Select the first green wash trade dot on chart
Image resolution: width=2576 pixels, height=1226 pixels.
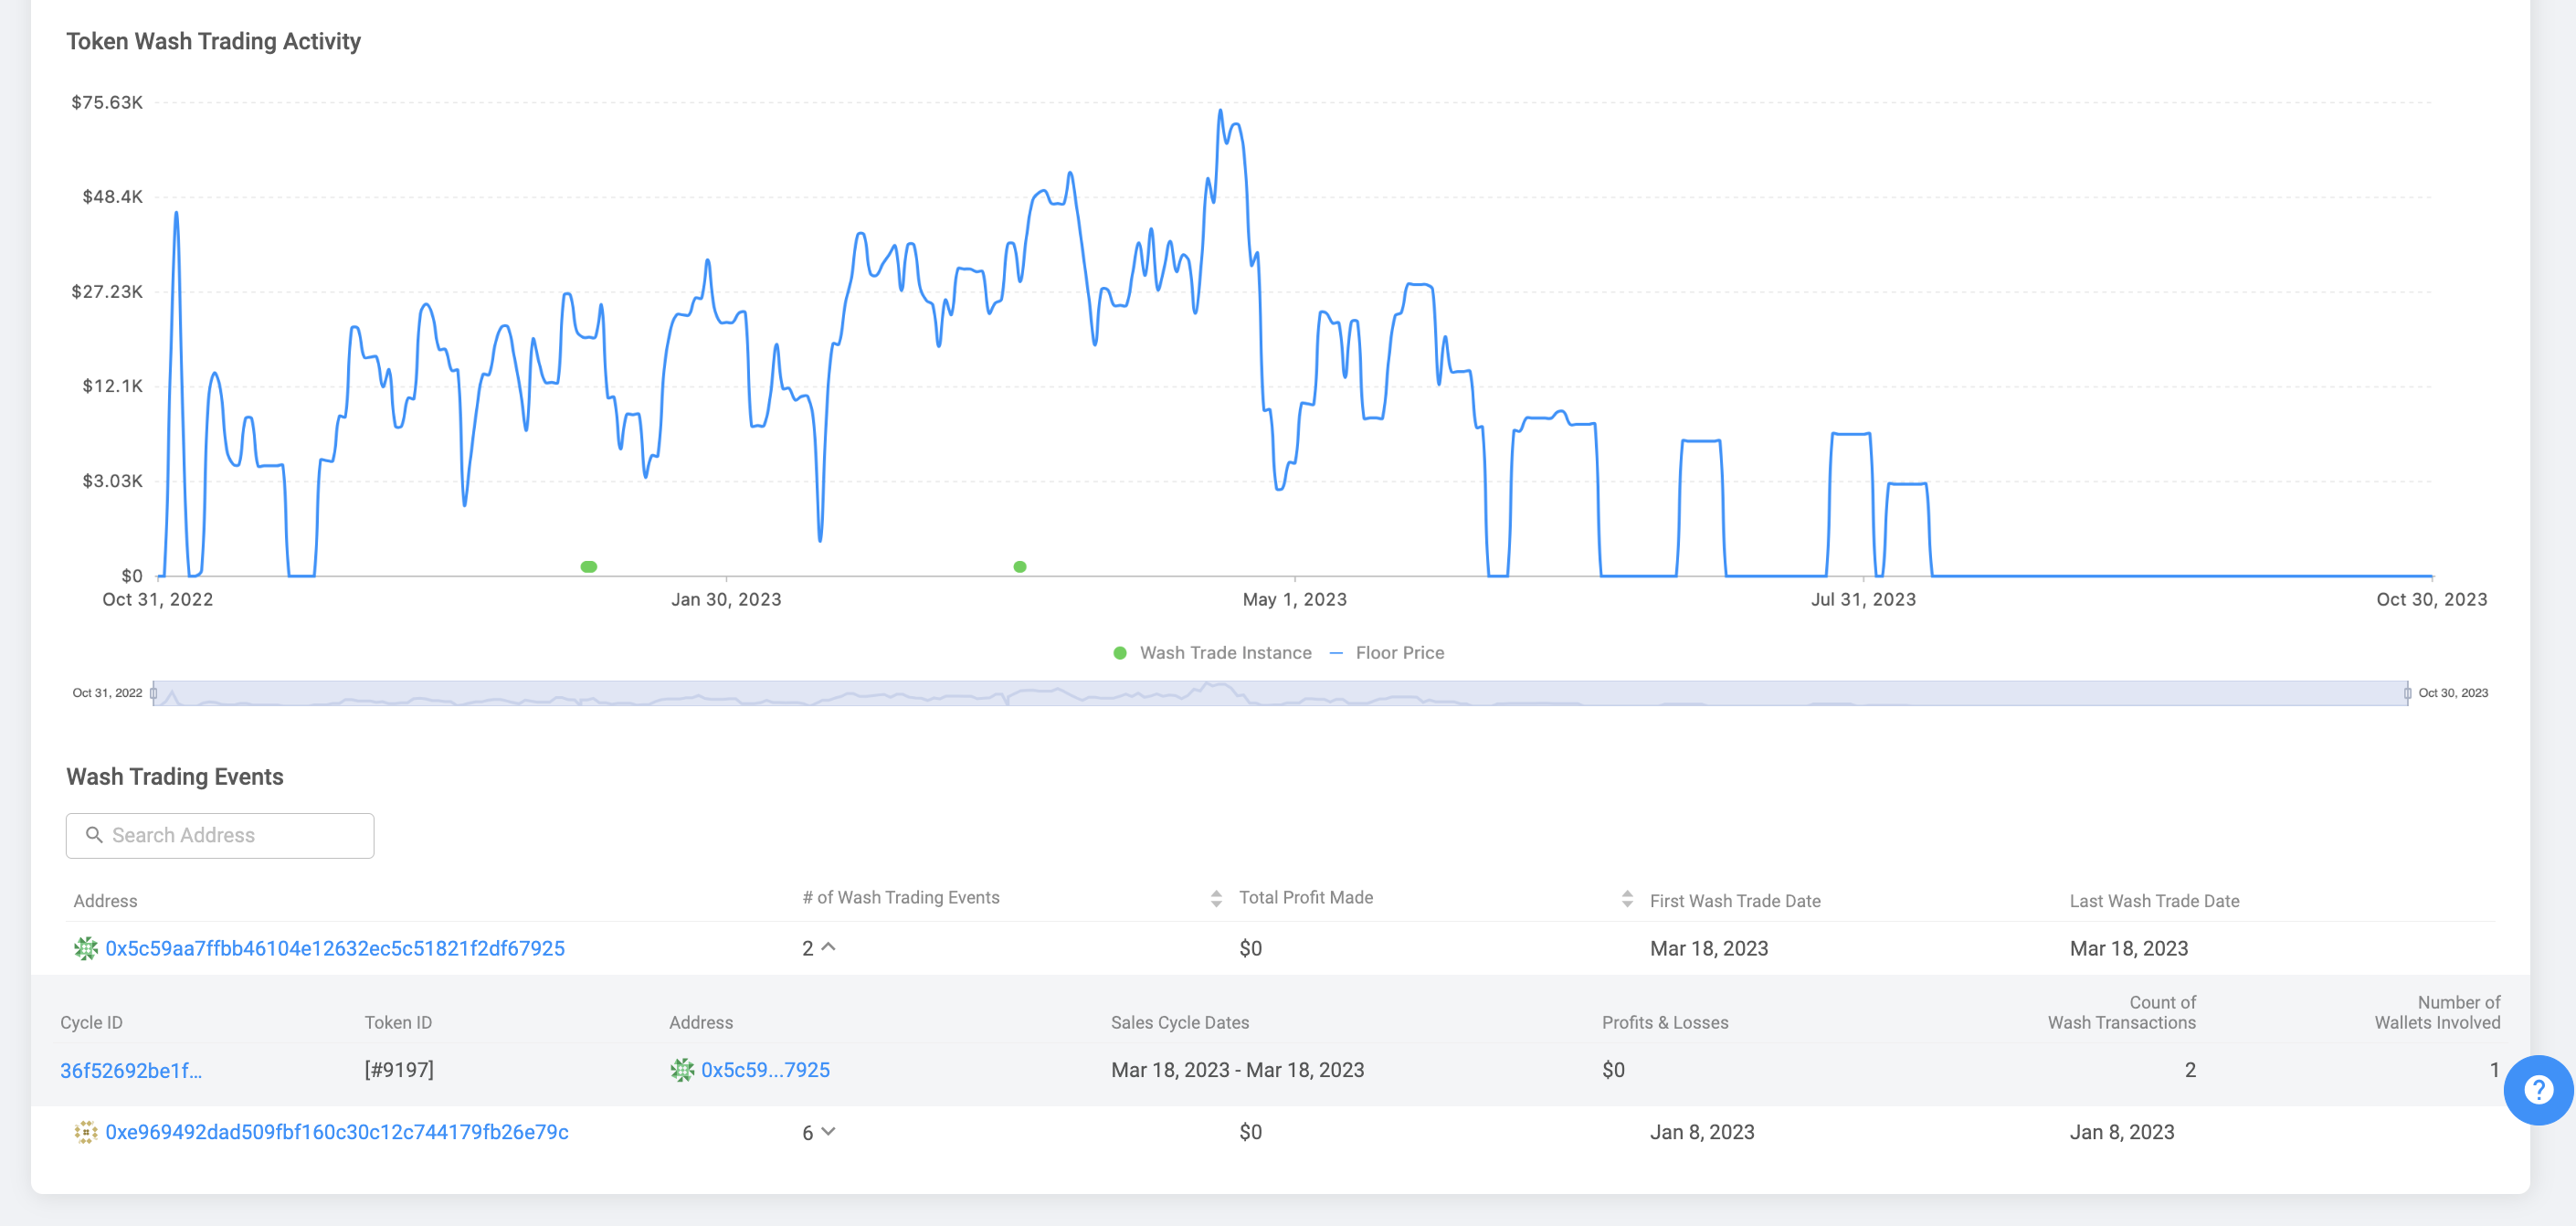click(588, 566)
